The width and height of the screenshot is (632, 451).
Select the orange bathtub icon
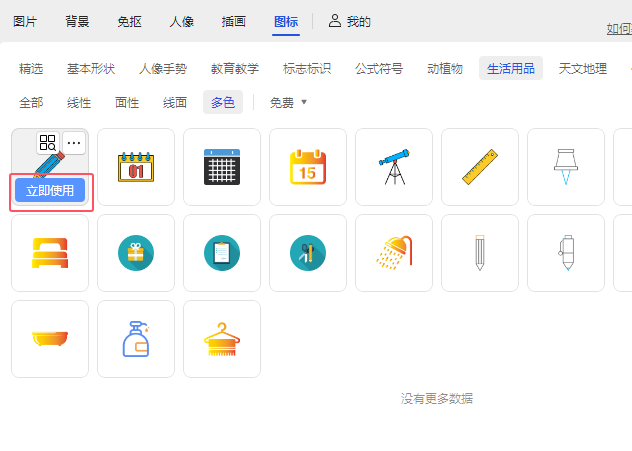click(x=50, y=339)
